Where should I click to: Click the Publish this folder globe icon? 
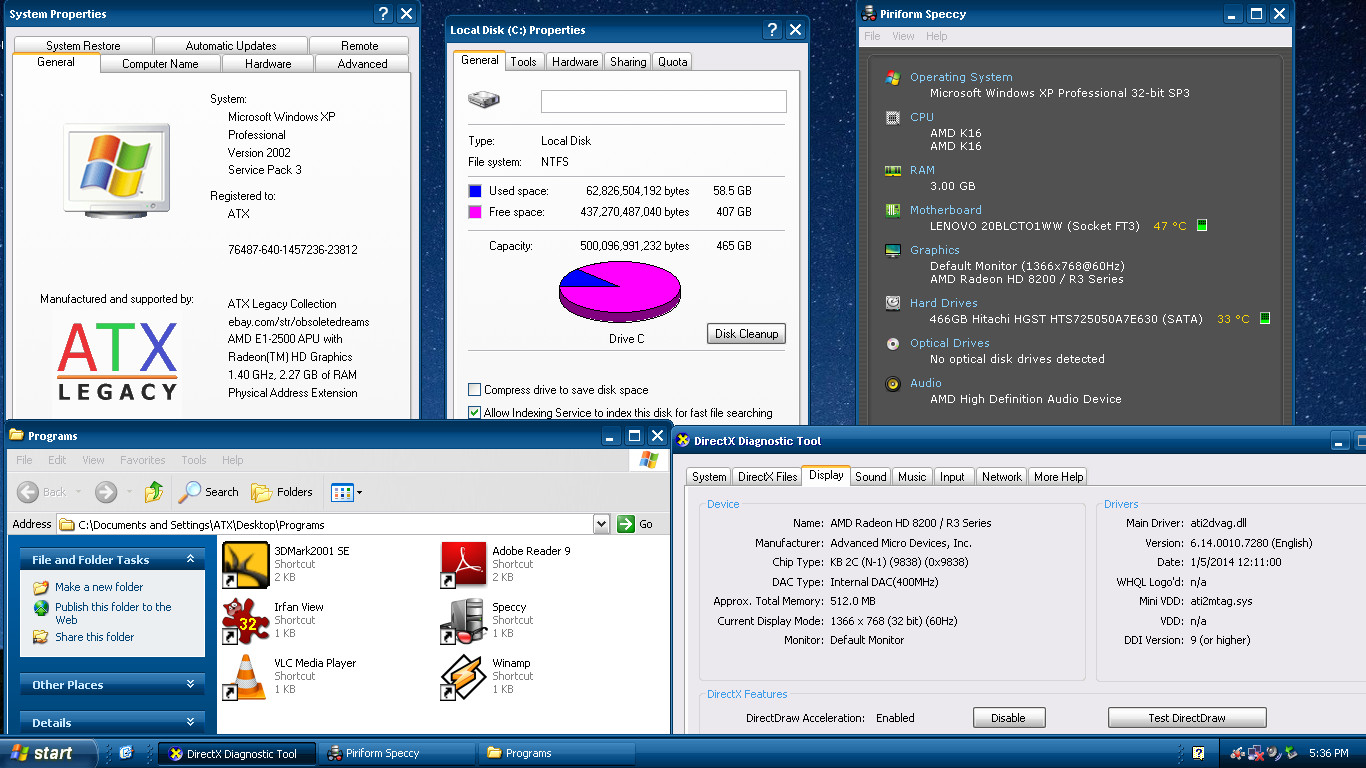pos(41,607)
